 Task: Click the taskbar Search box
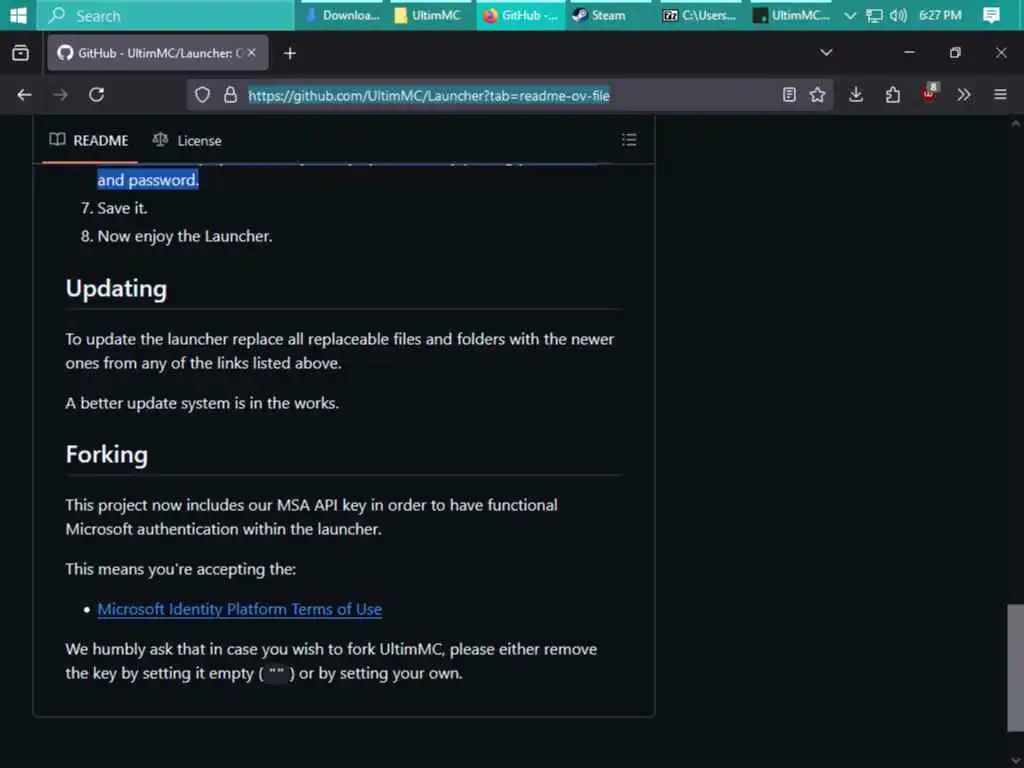[x=165, y=15]
